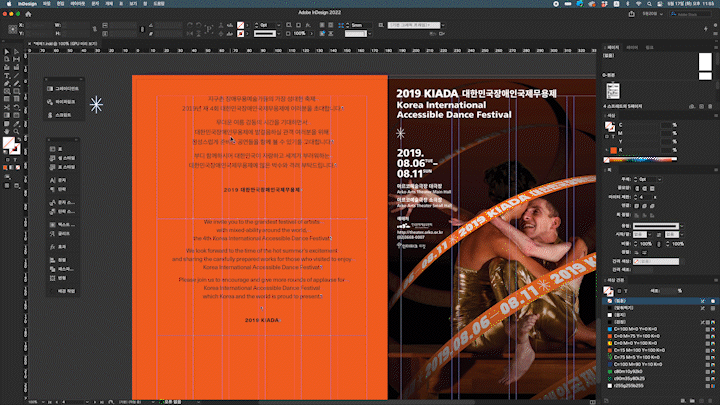Select the Selection tool arrow
Viewport: 720px width, 405px height.
point(7,51)
